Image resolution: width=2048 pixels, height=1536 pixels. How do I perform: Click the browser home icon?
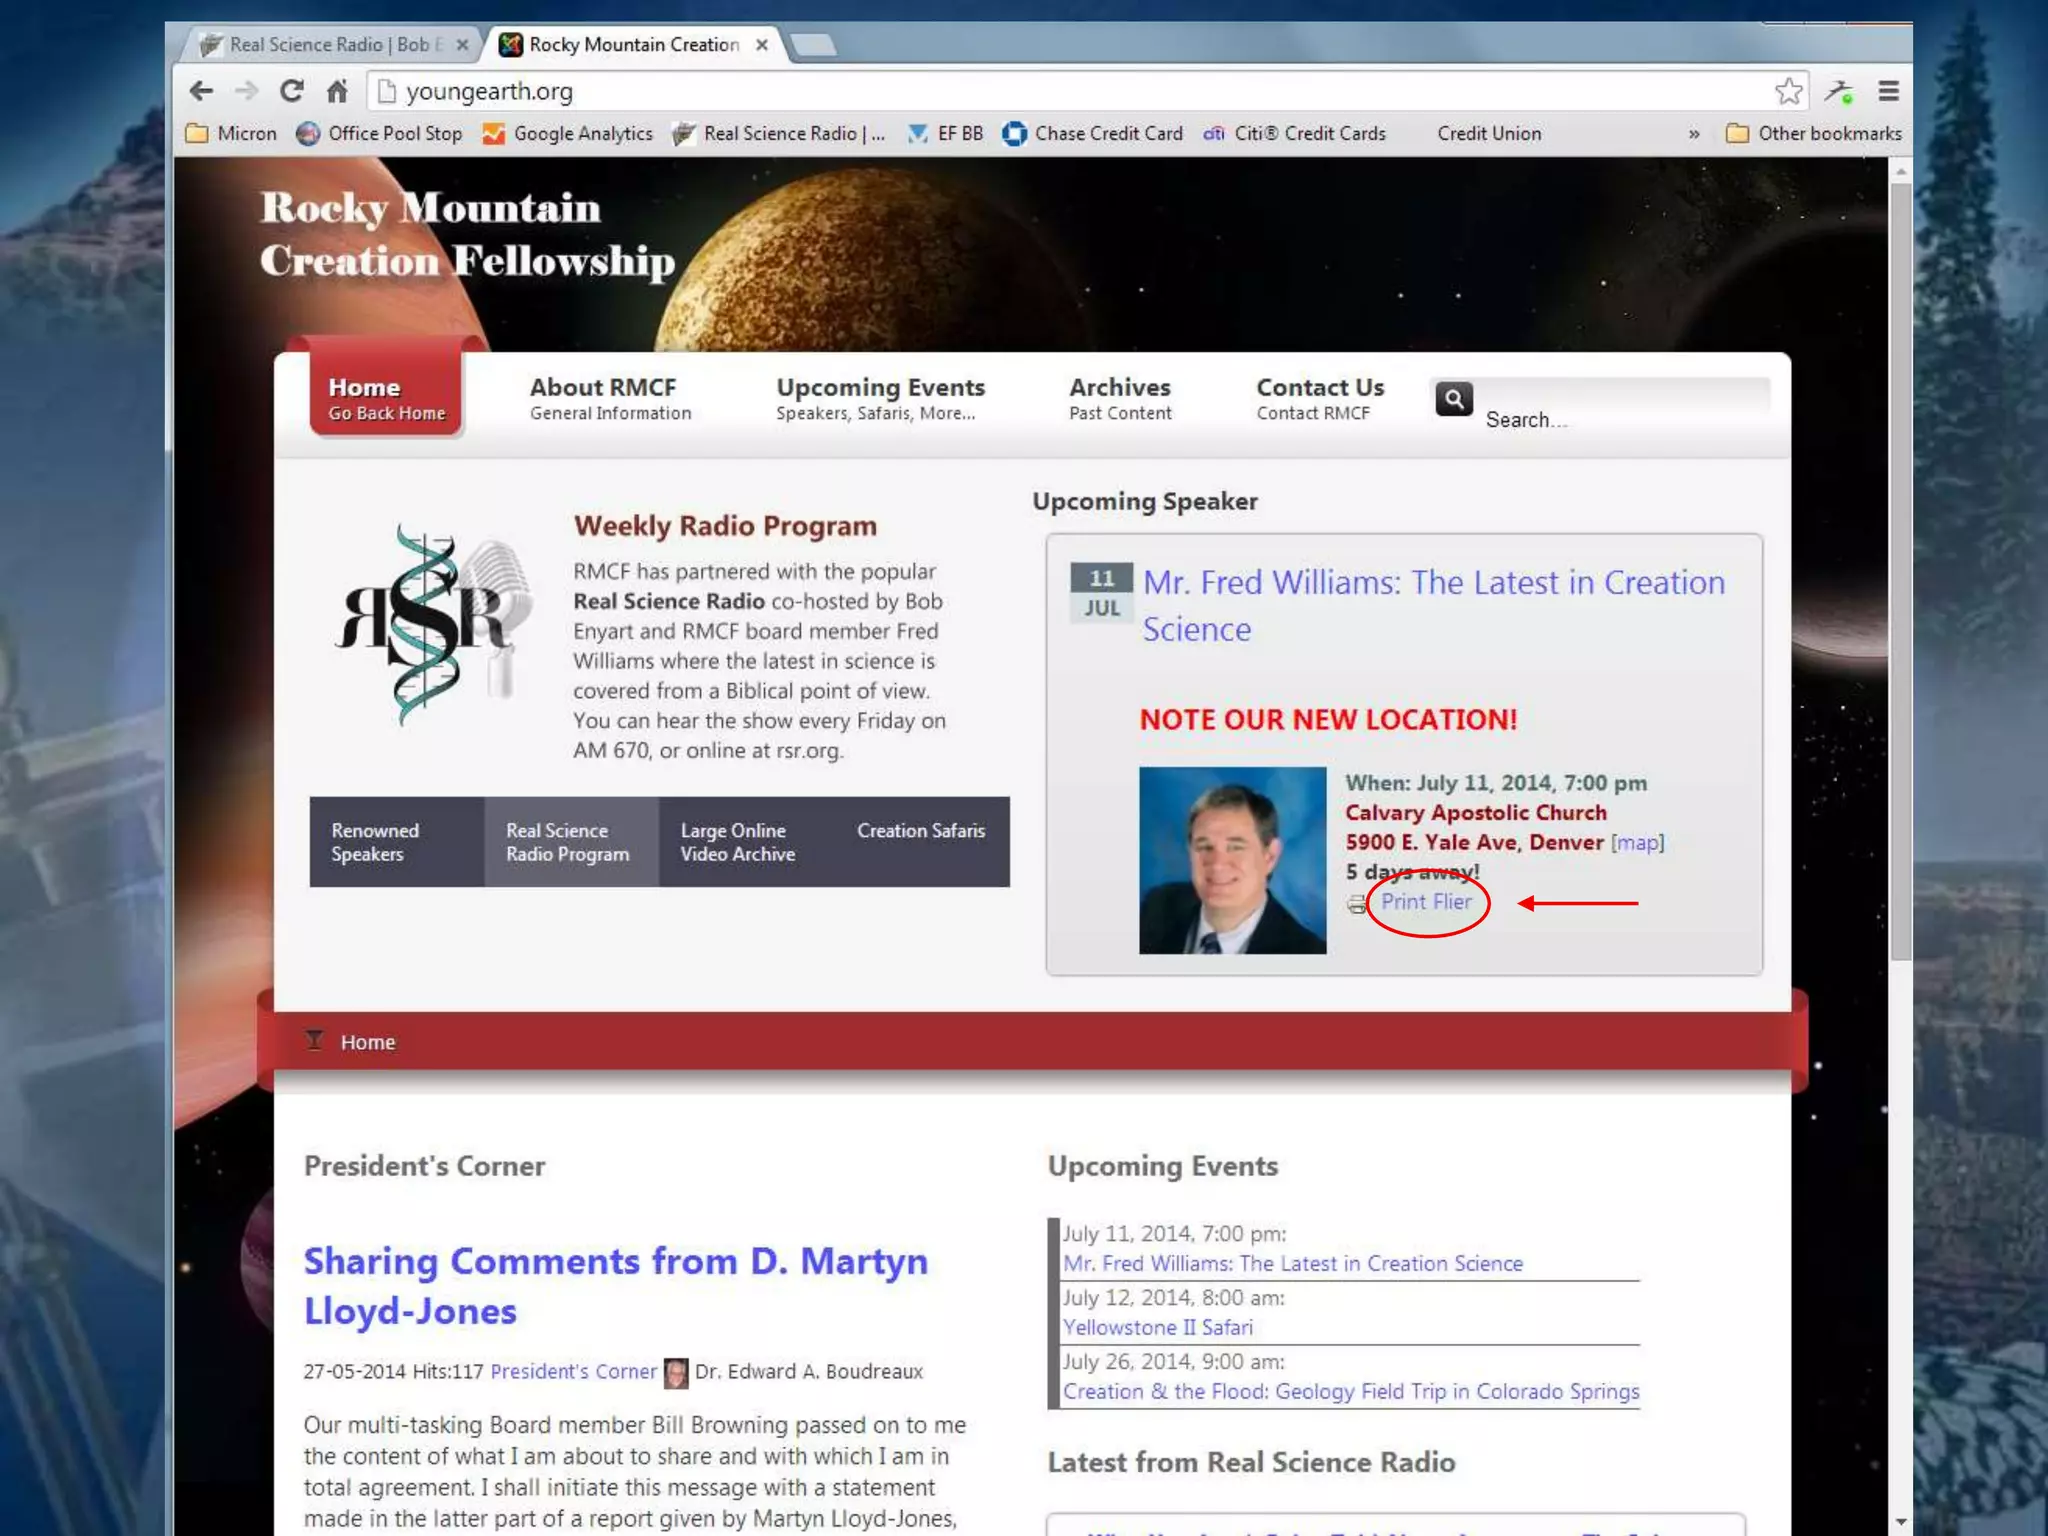[x=337, y=91]
